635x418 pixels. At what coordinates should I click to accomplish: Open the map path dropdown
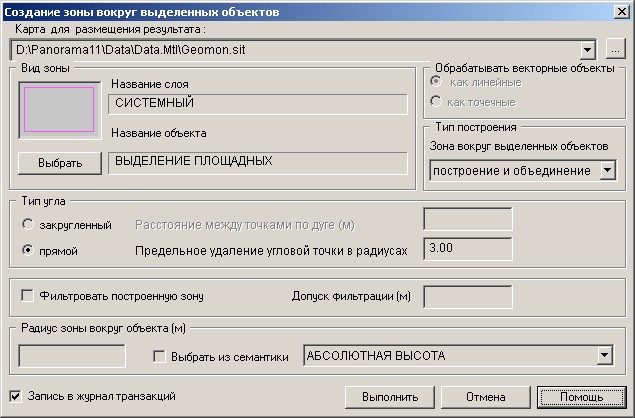coord(588,48)
